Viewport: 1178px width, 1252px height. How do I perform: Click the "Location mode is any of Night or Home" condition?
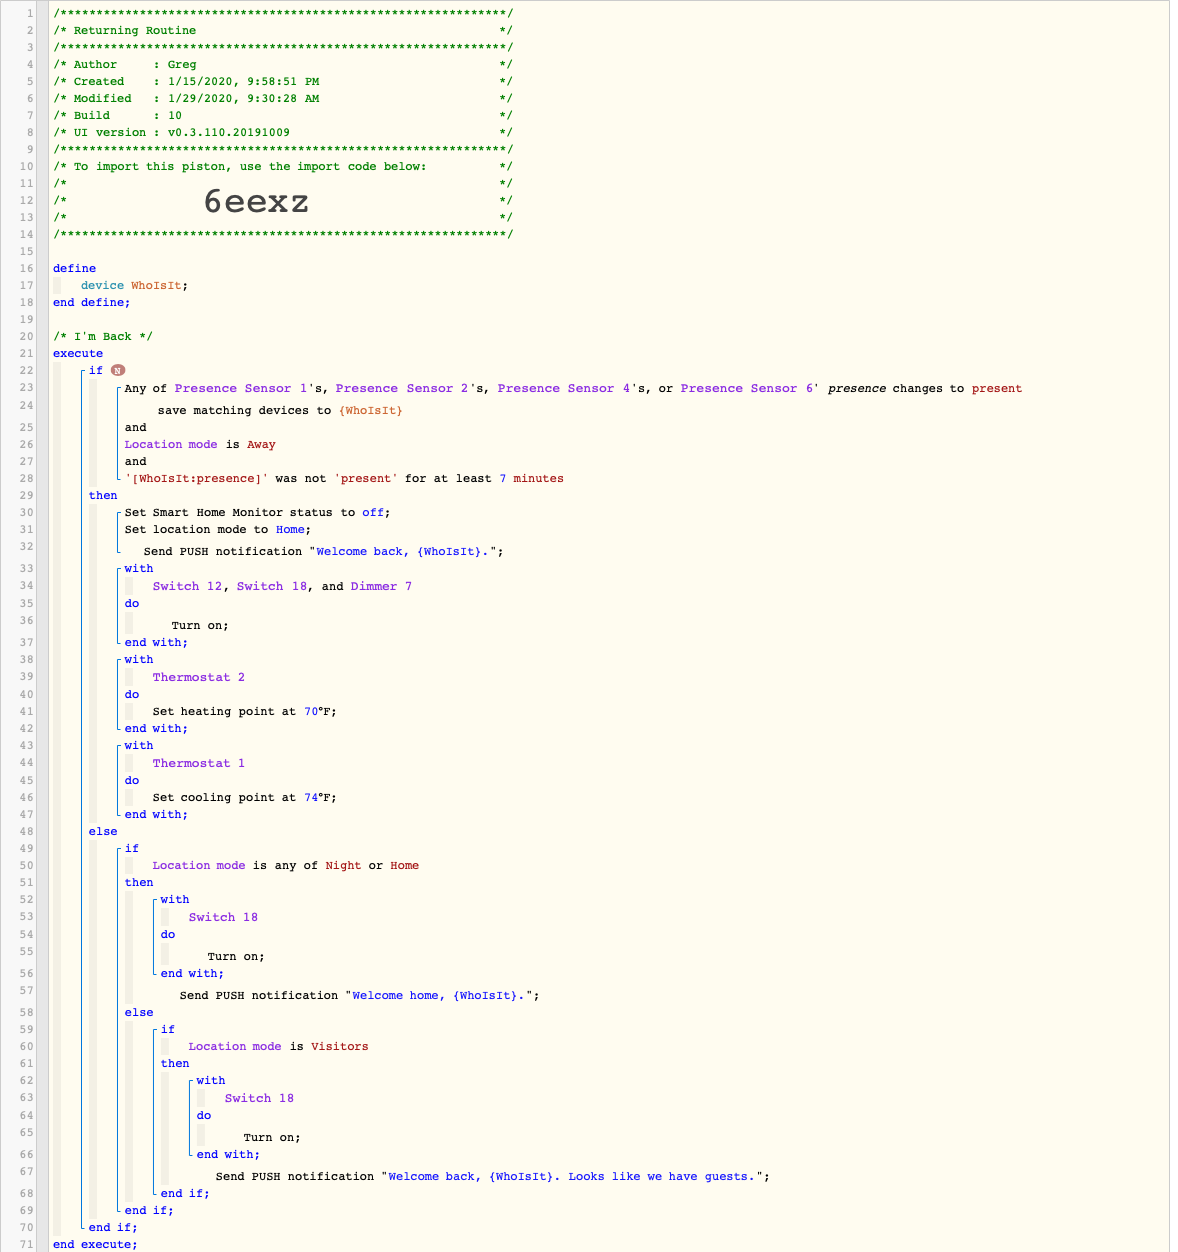(286, 865)
